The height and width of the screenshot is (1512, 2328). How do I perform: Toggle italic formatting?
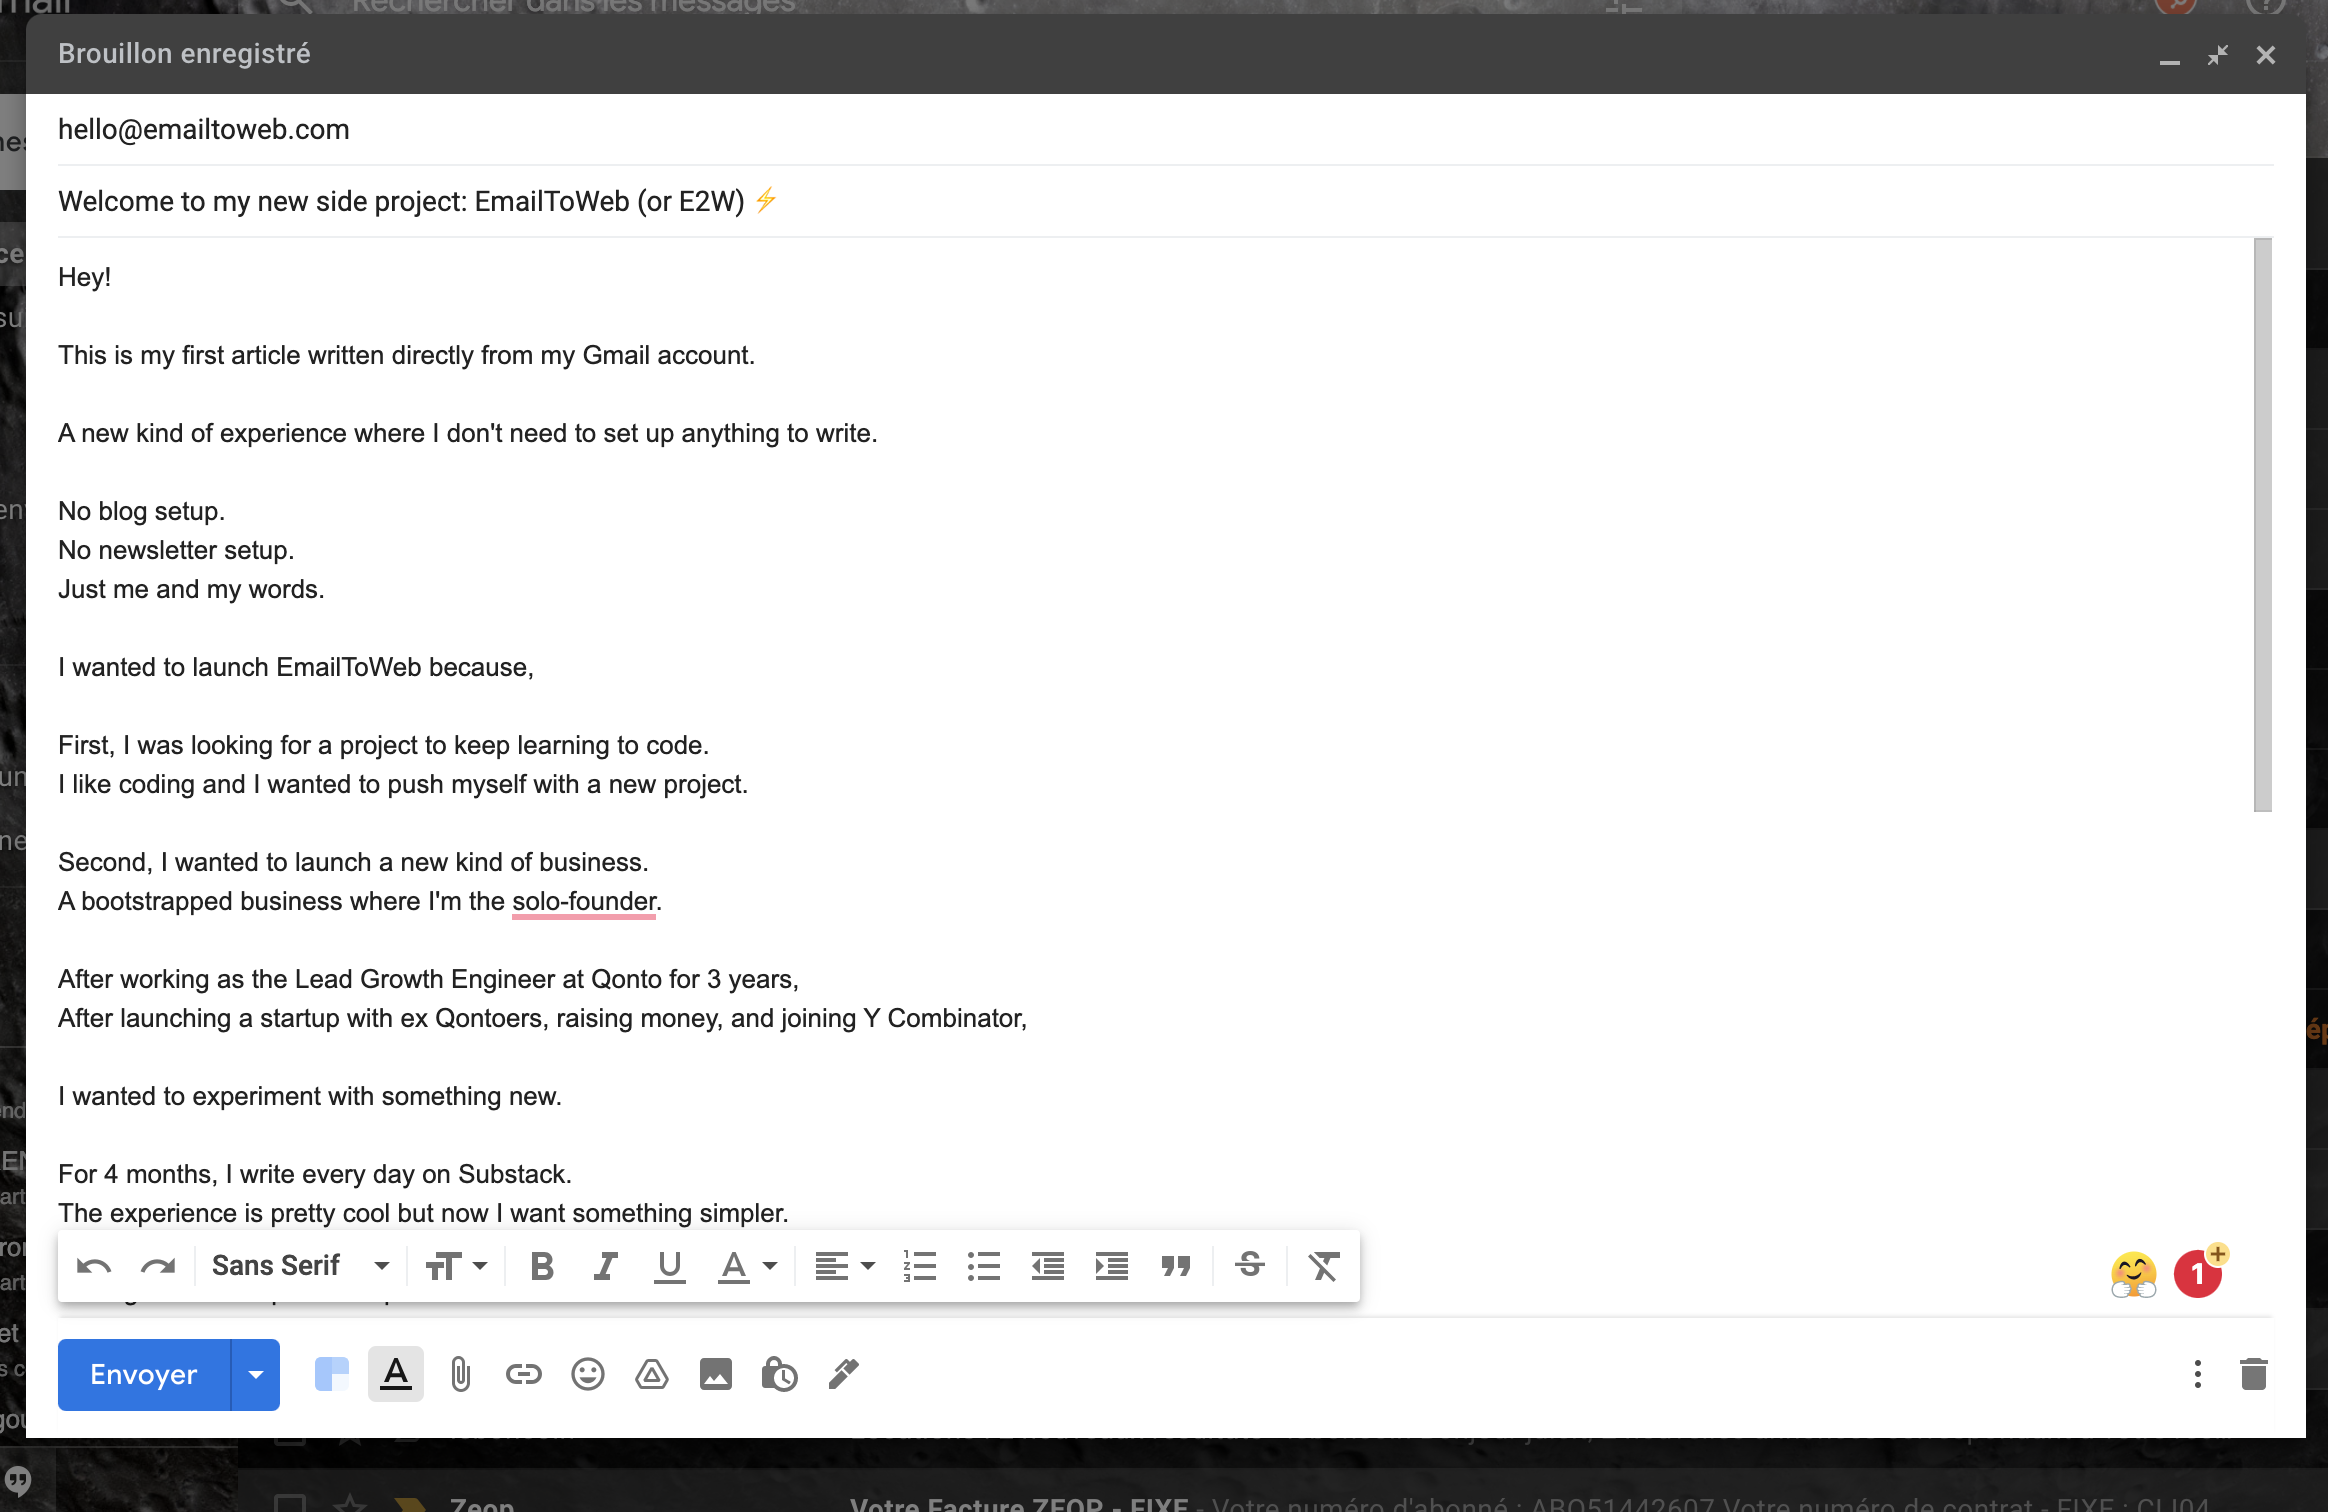pyautogui.click(x=605, y=1266)
